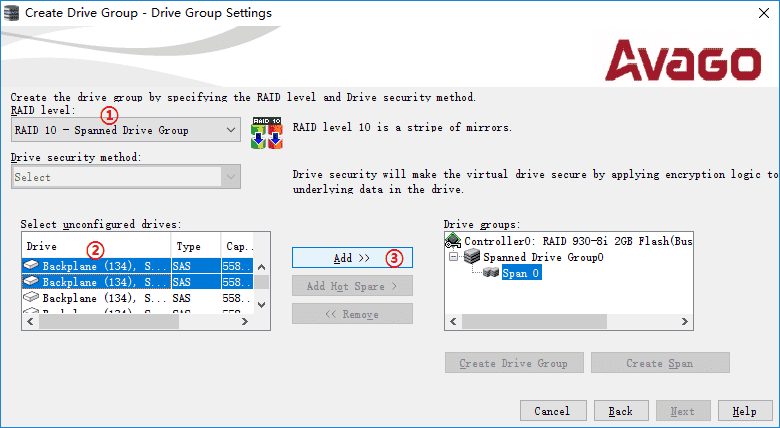Click the drive groups scroll-left arrow
Image resolution: width=780 pixels, height=428 pixels.
453,321
